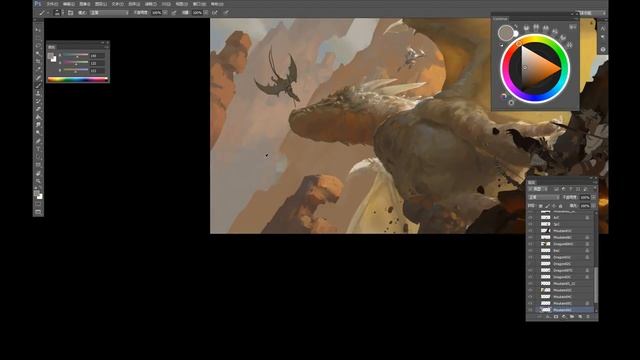640x360 pixels.
Task: Click the R value field in Color panel
Action: pyautogui.click(x=97, y=55)
